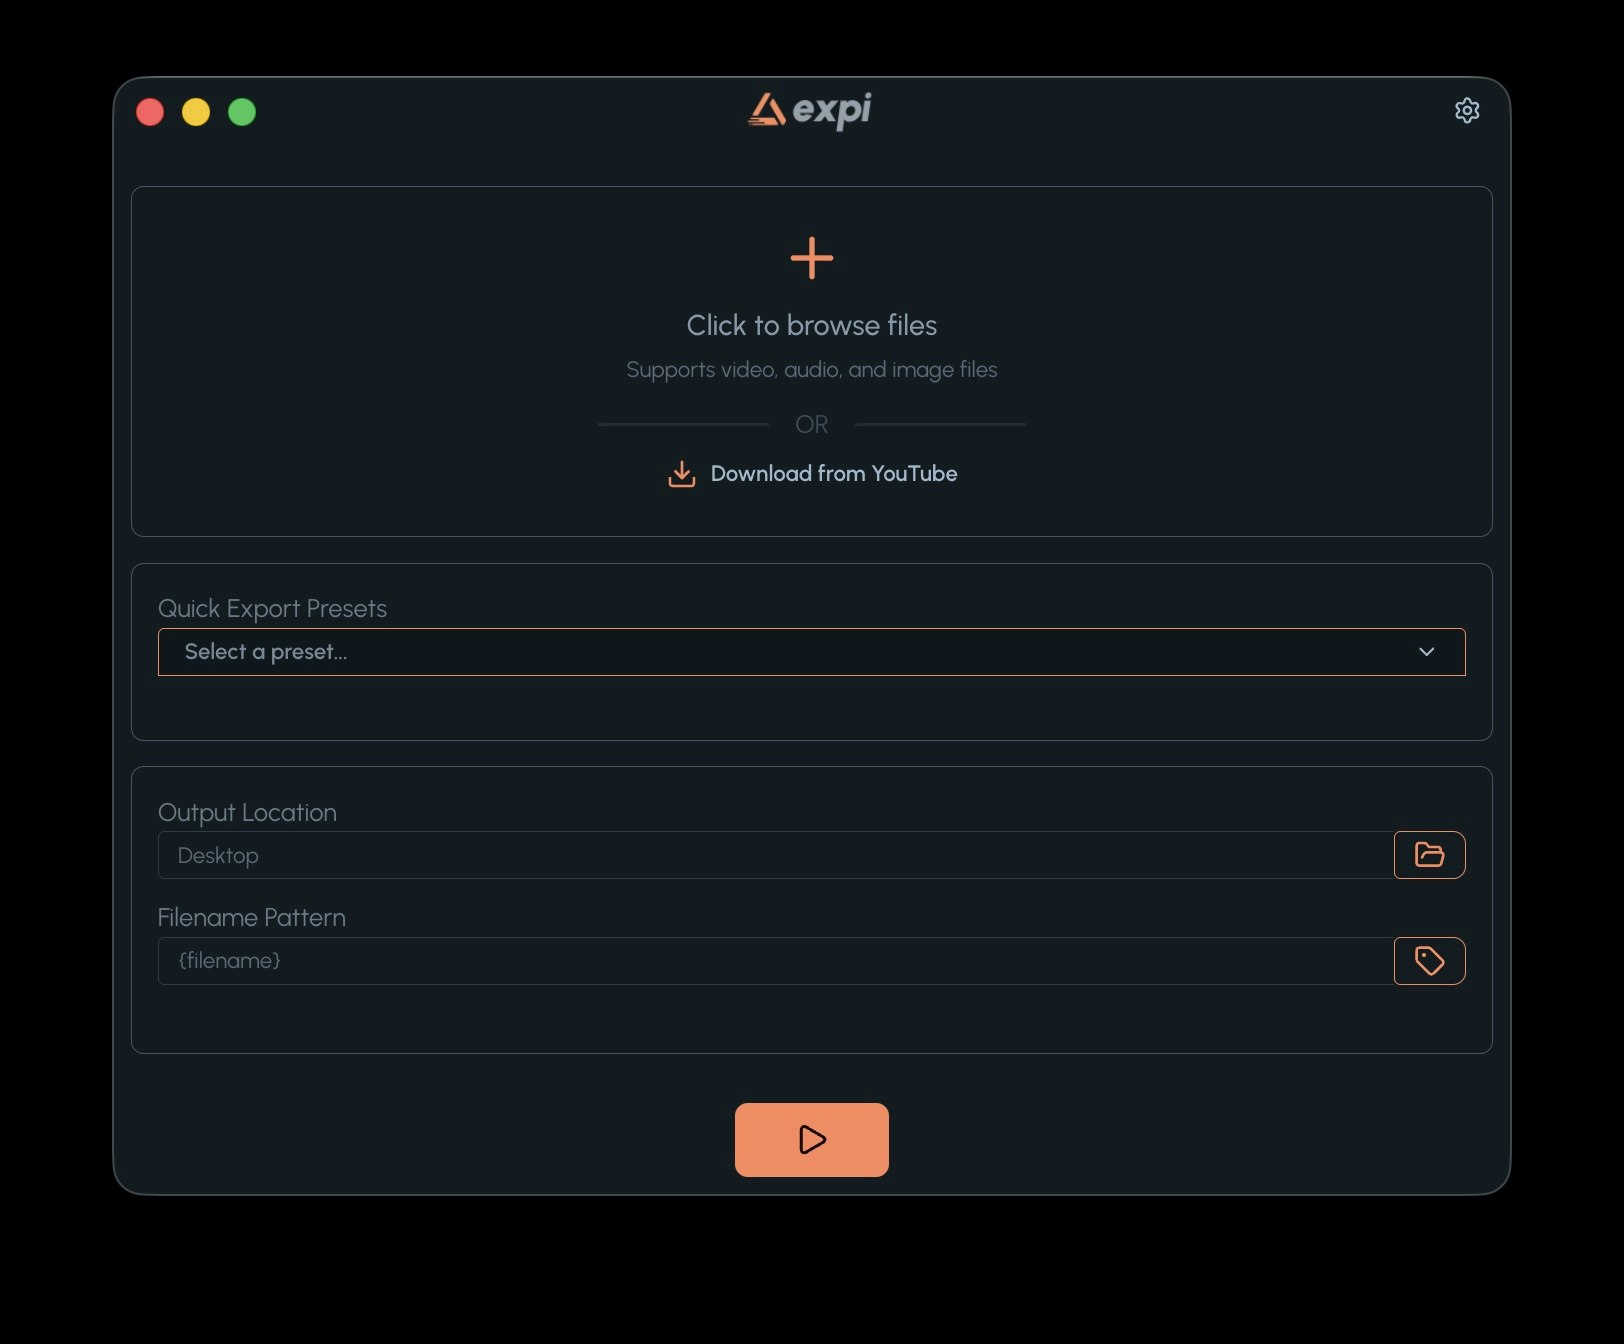Open the Quick Export Presets dropdown

(811, 652)
